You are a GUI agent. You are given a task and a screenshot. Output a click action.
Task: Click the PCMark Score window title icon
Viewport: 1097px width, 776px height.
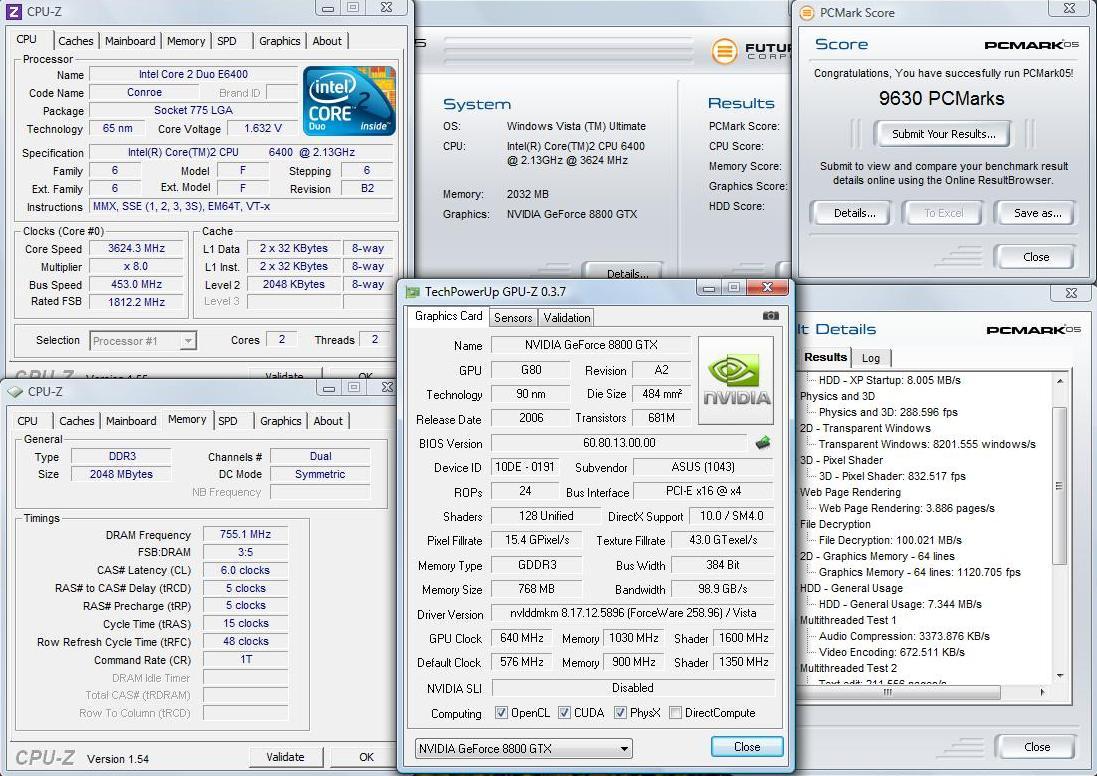point(807,13)
